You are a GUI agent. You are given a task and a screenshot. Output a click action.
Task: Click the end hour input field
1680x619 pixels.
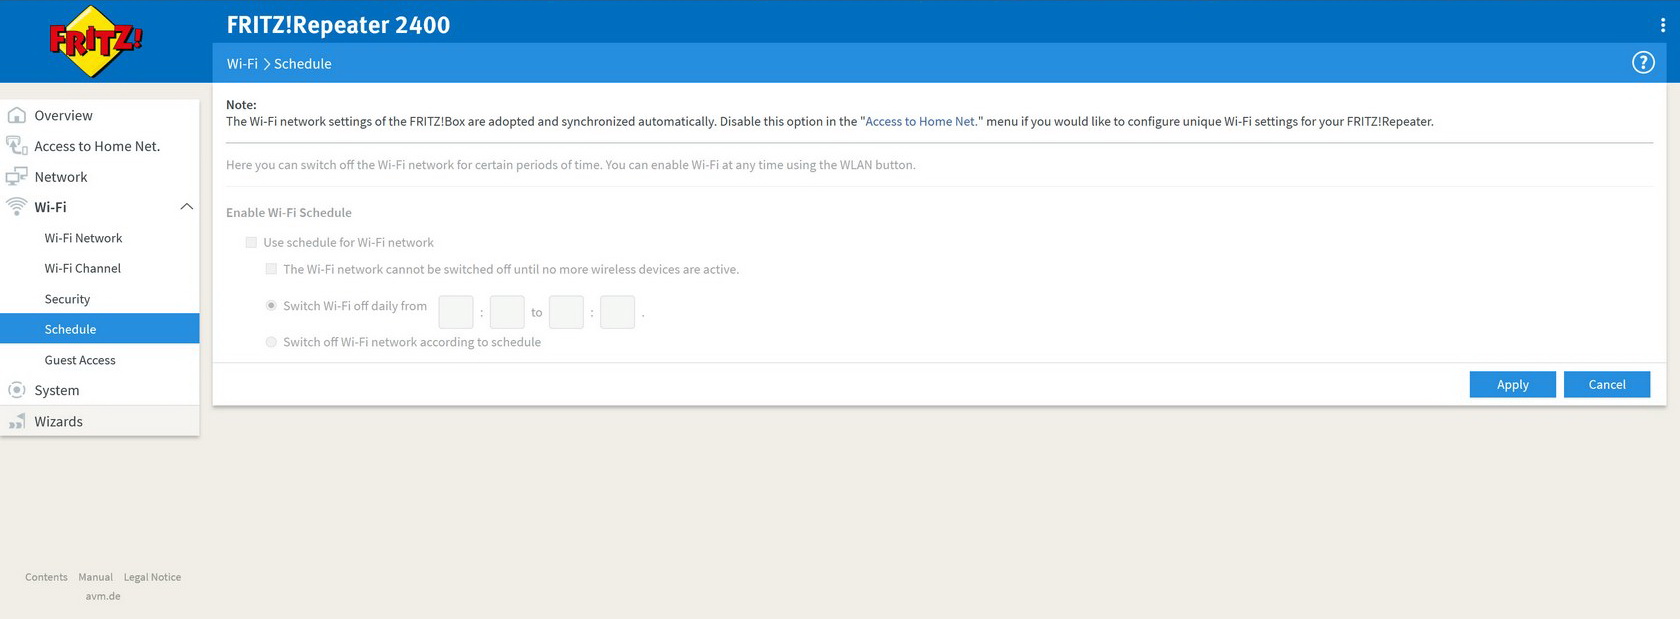tap(566, 312)
